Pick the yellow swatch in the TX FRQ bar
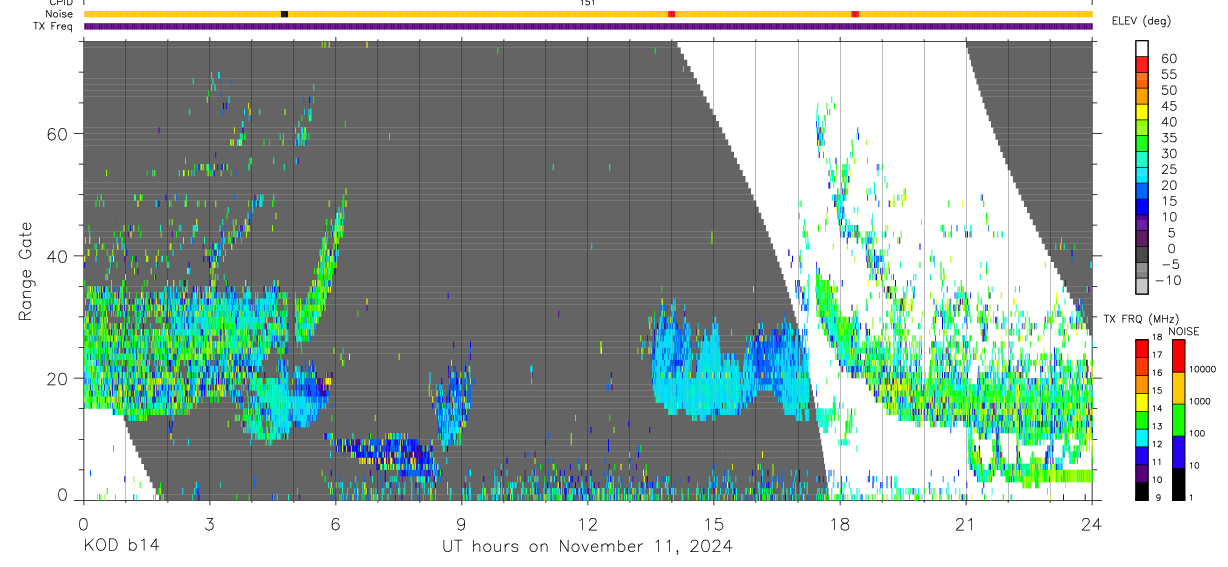 1142,401
